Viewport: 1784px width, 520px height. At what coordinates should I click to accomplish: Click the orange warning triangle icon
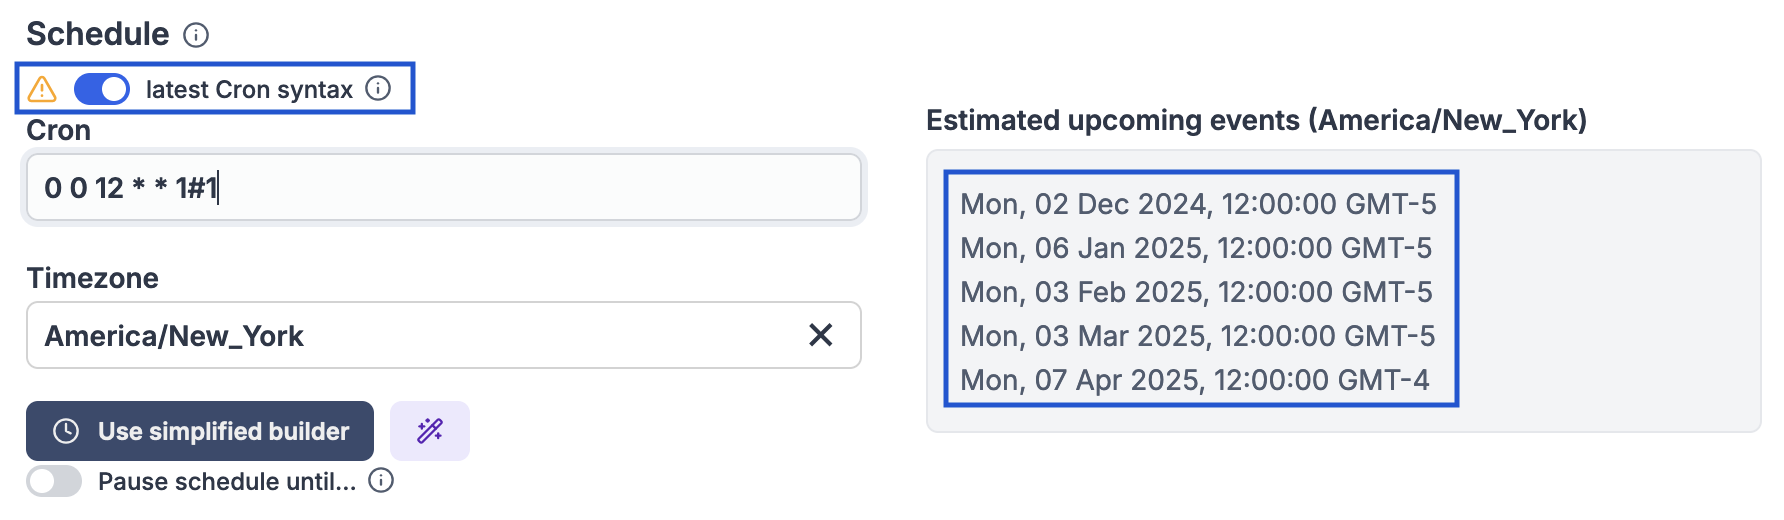pos(42,90)
